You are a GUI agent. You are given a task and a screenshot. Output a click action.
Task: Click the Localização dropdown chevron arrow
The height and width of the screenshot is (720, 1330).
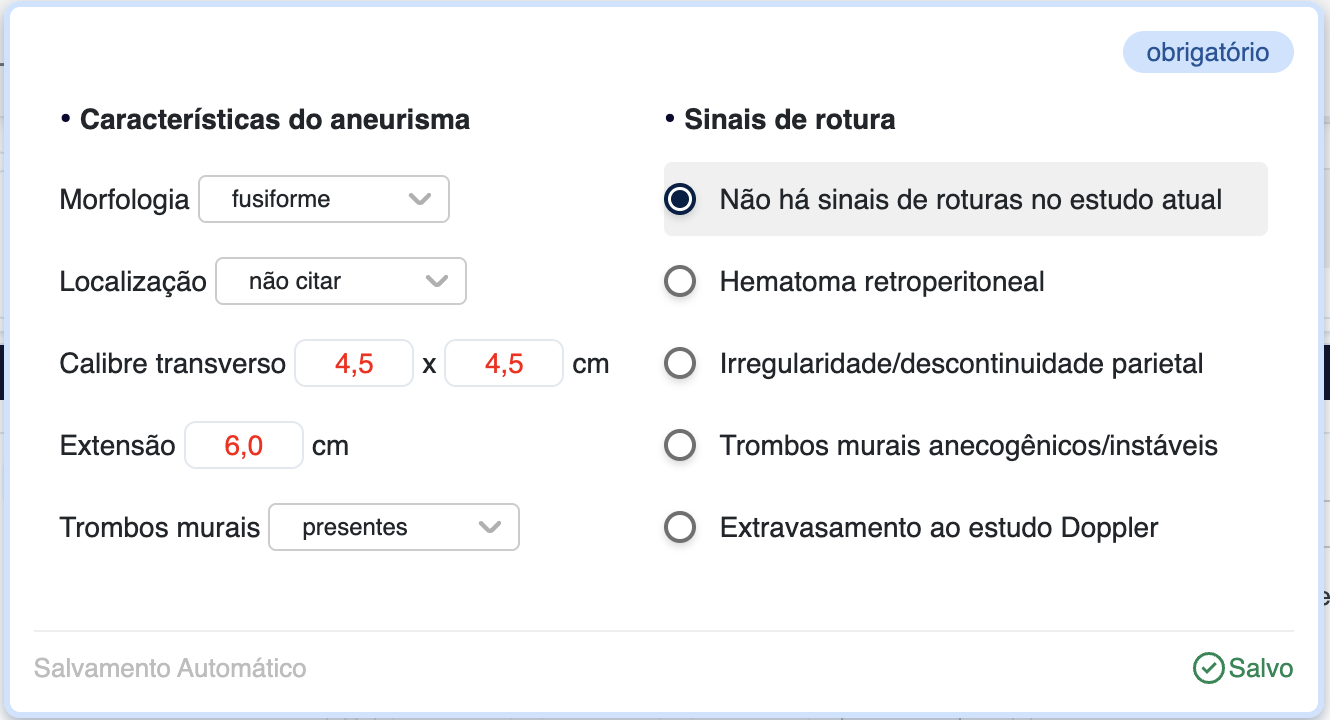point(437,281)
